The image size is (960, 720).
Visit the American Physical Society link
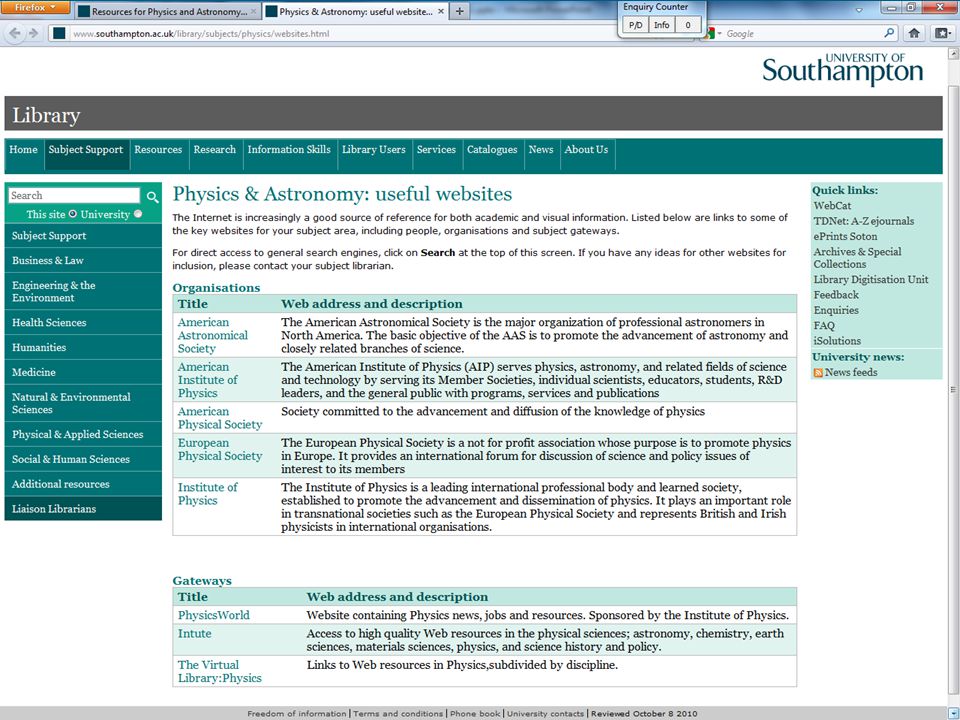click(220, 418)
